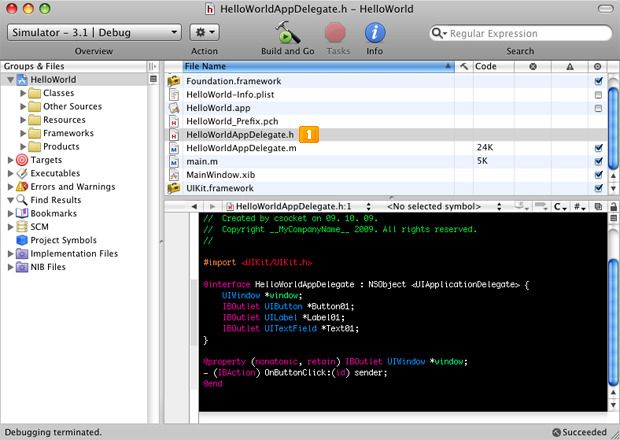Select the Project Symbols cube icon
This screenshot has height=440, width=620.
click(22, 240)
